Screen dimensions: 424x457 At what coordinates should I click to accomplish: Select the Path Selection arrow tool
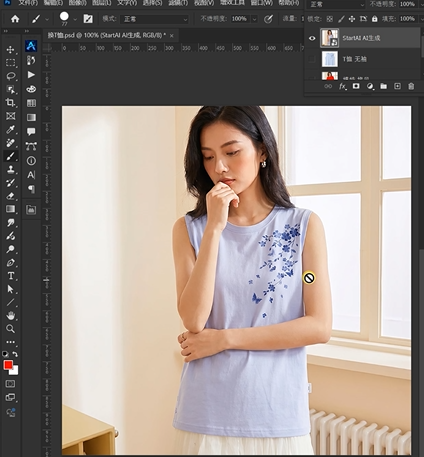pyautogui.click(x=10, y=289)
